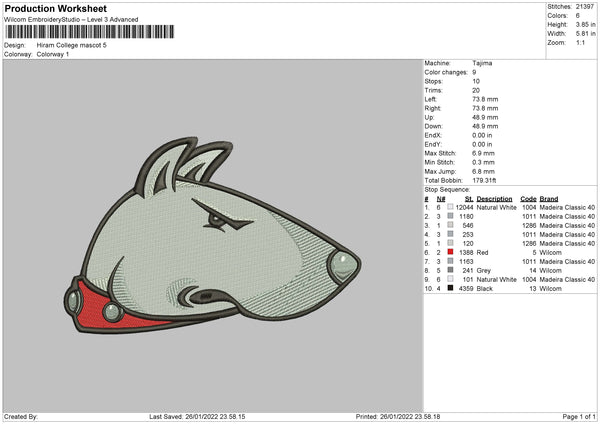Click the color swatch beside 1180 stitches
600x424 pixels.
[450, 216]
